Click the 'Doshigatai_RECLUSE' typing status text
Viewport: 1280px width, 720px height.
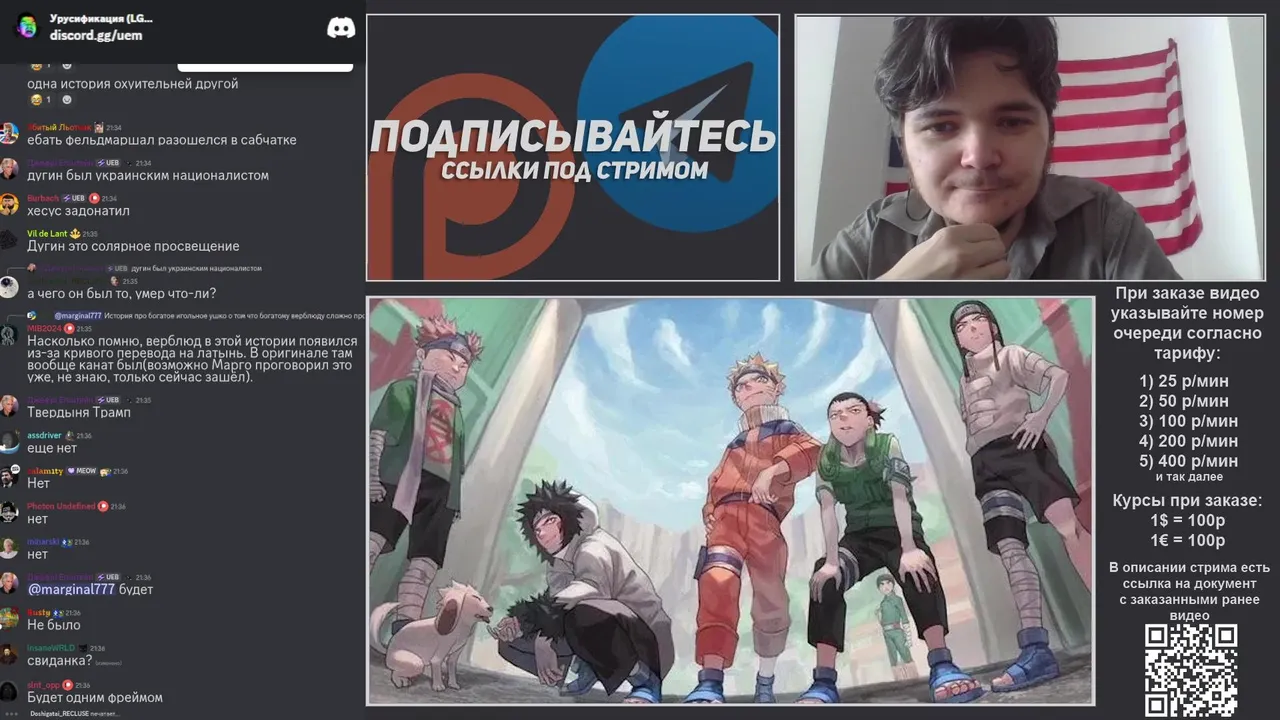tap(75, 714)
